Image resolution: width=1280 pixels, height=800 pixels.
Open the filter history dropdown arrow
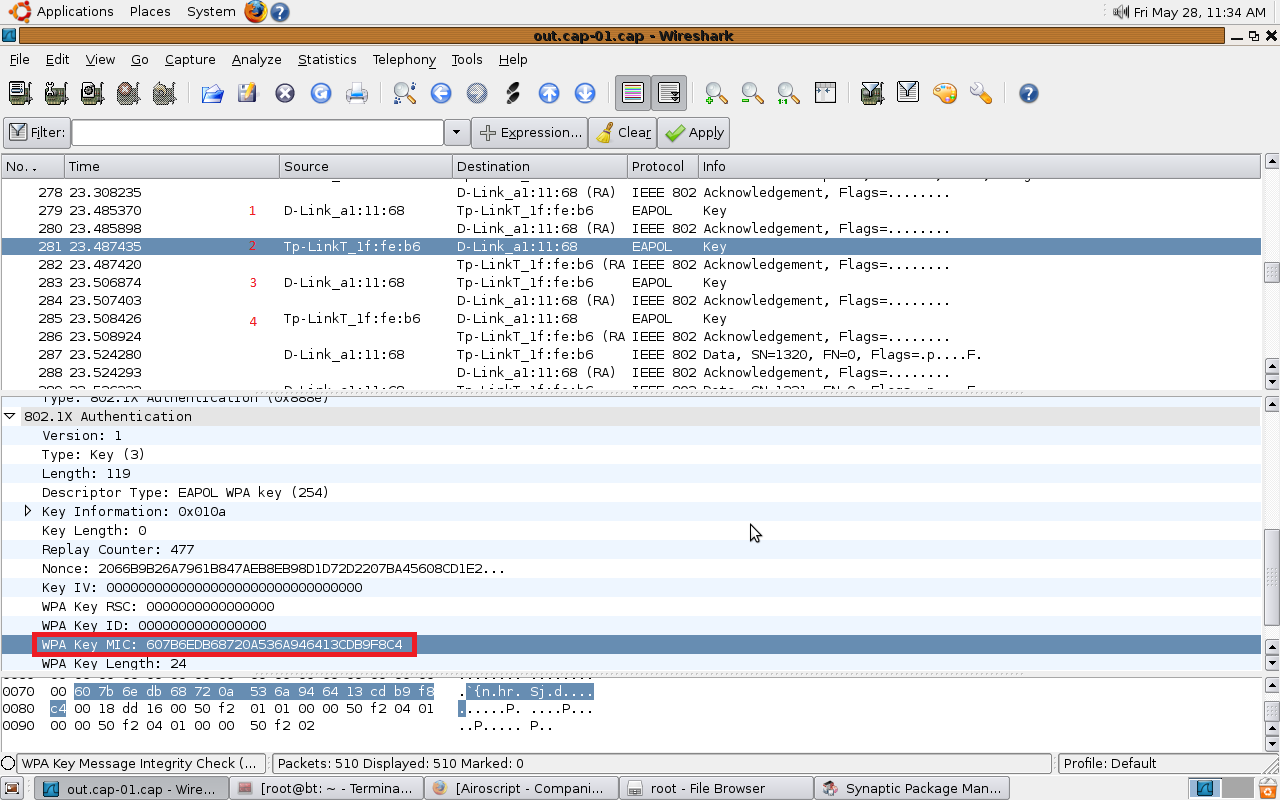pyautogui.click(x=457, y=132)
